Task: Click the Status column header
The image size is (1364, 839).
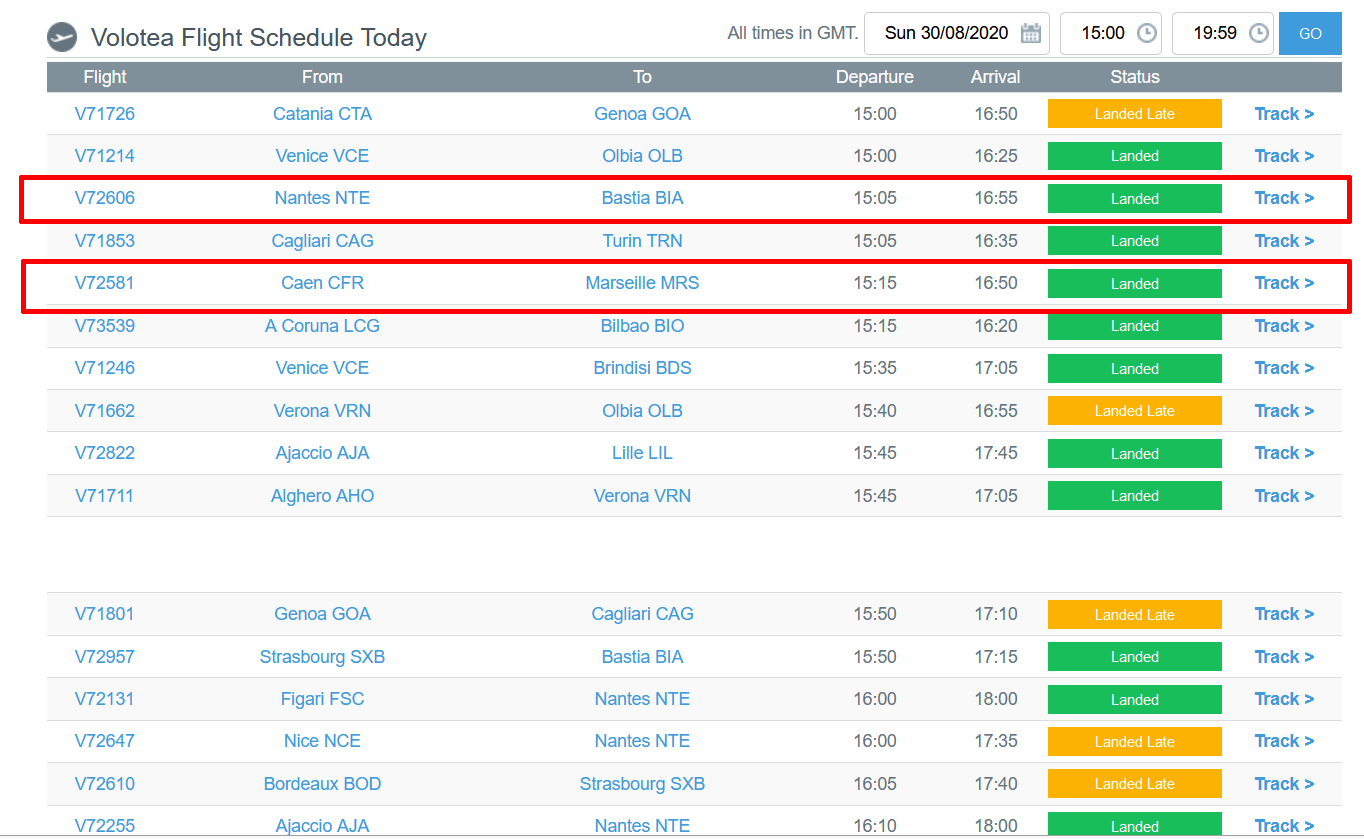Action: click(x=1134, y=77)
